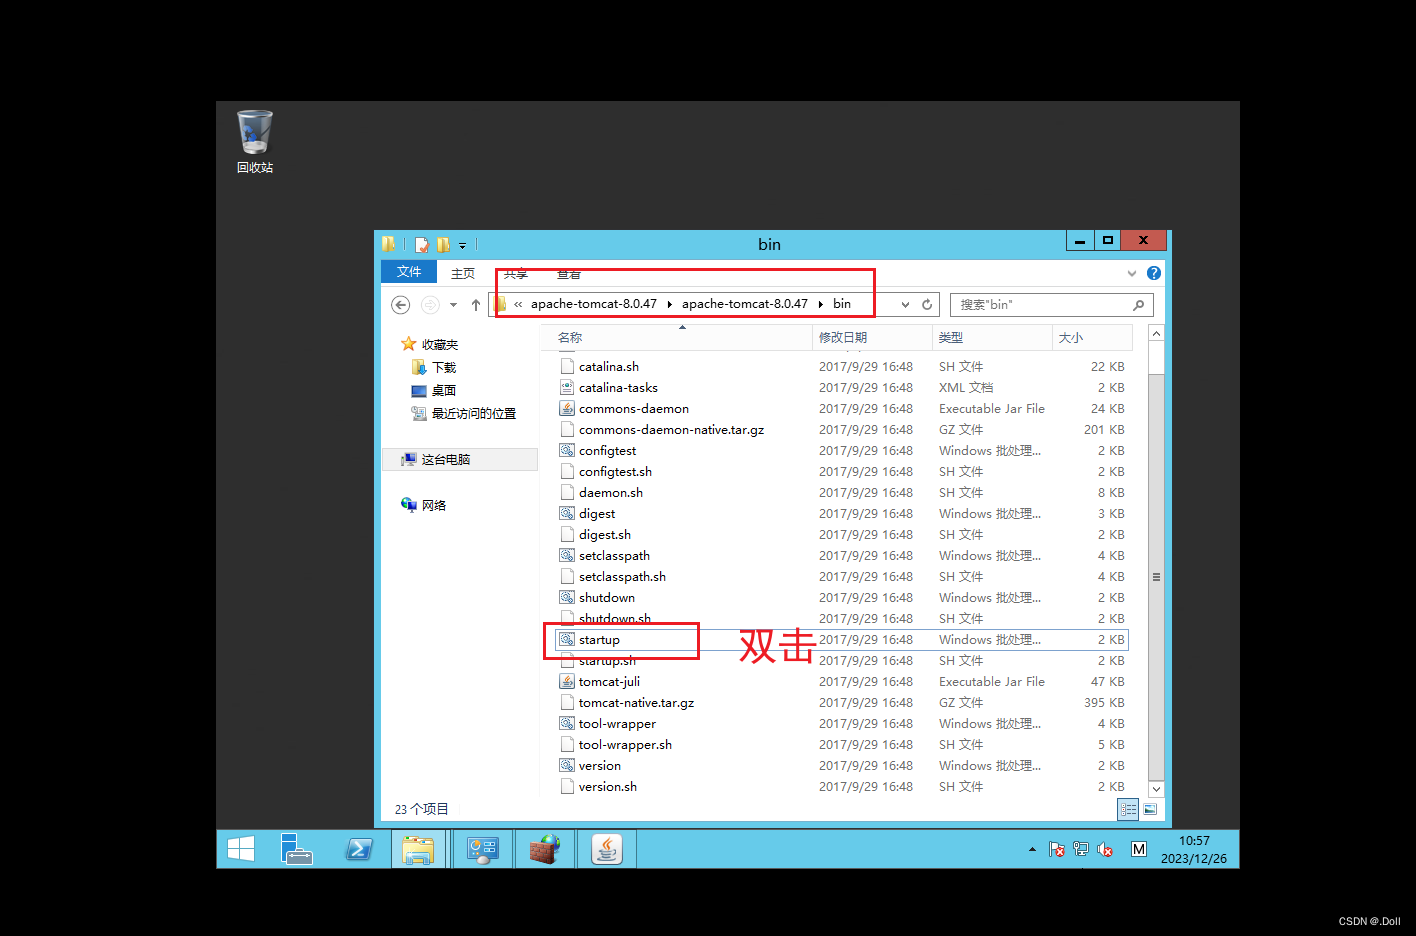Select the shutdown batch file icon
Screen dimensions: 1416x936
[567, 597]
